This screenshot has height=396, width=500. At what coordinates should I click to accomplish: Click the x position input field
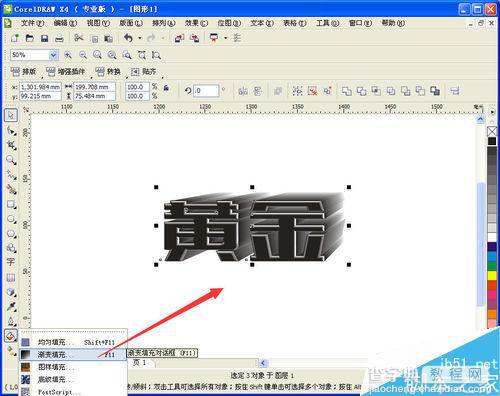(40, 87)
